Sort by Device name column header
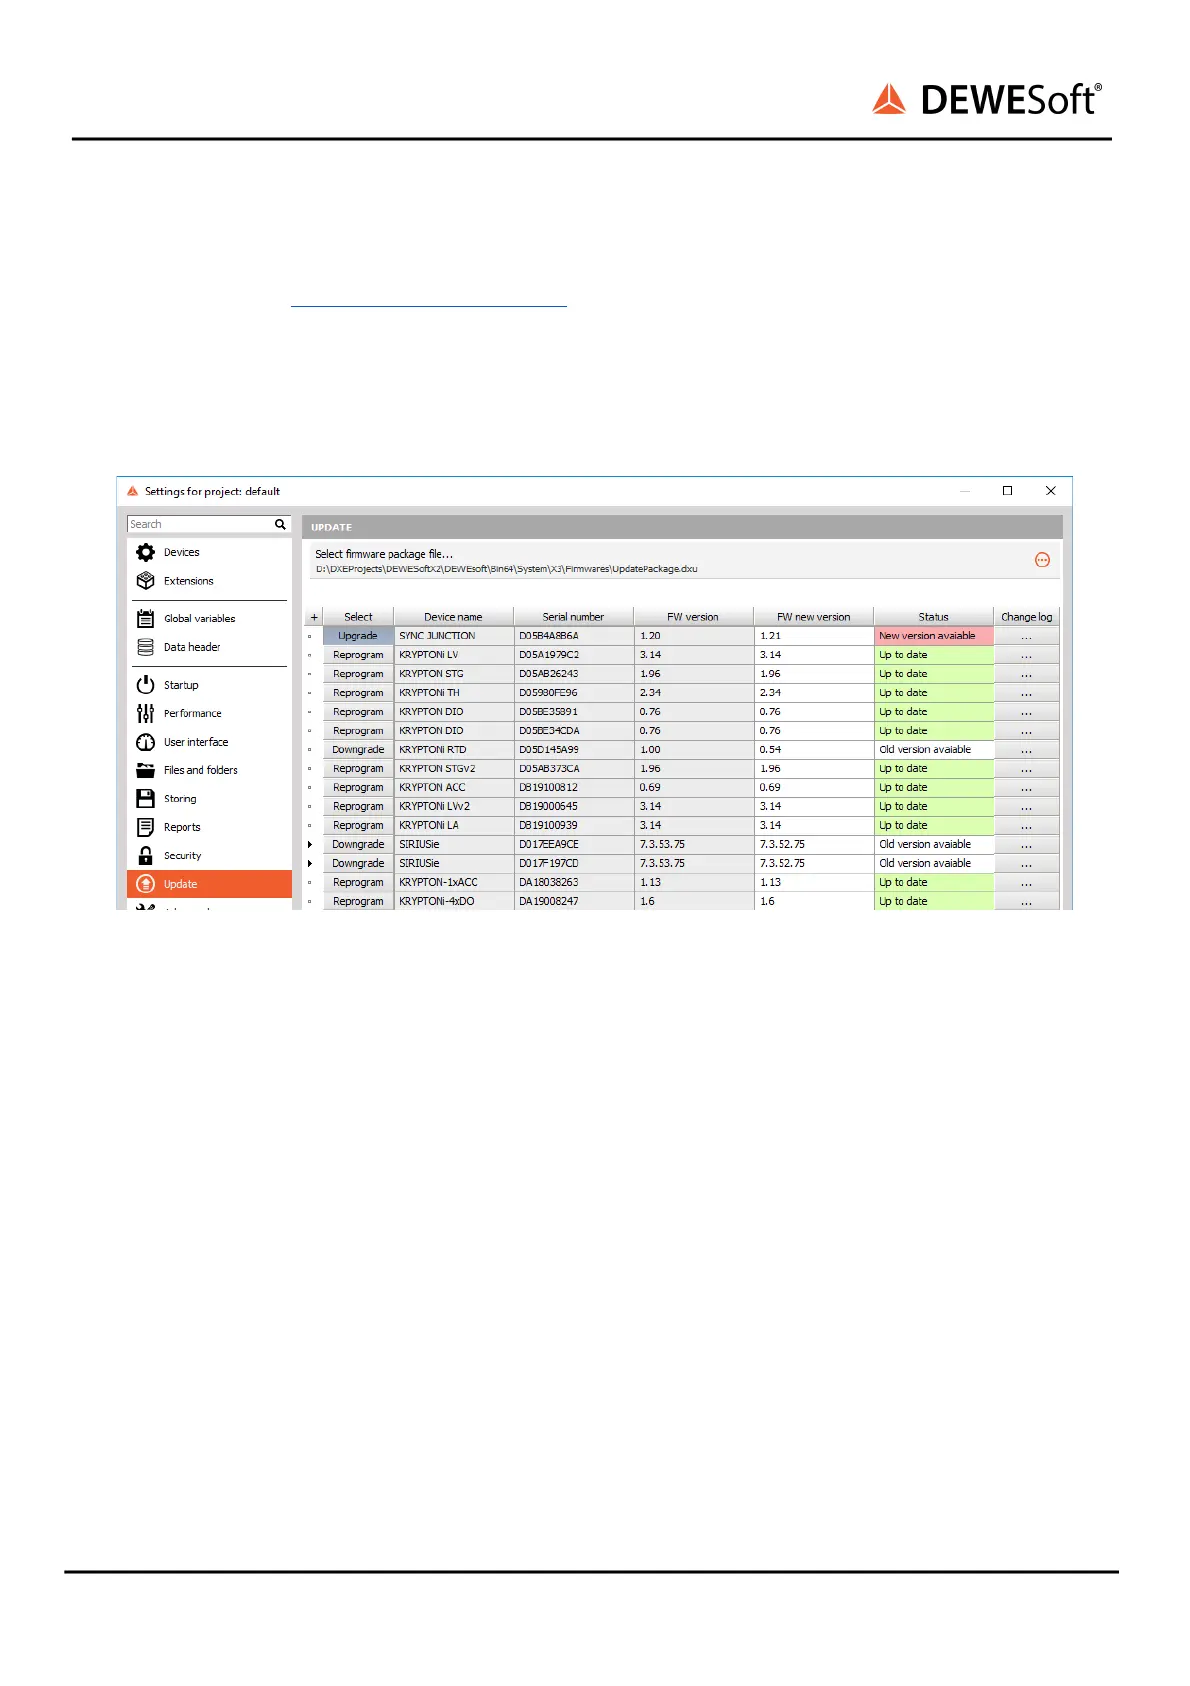Viewport: 1190px width, 1686px height. (453, 617)
